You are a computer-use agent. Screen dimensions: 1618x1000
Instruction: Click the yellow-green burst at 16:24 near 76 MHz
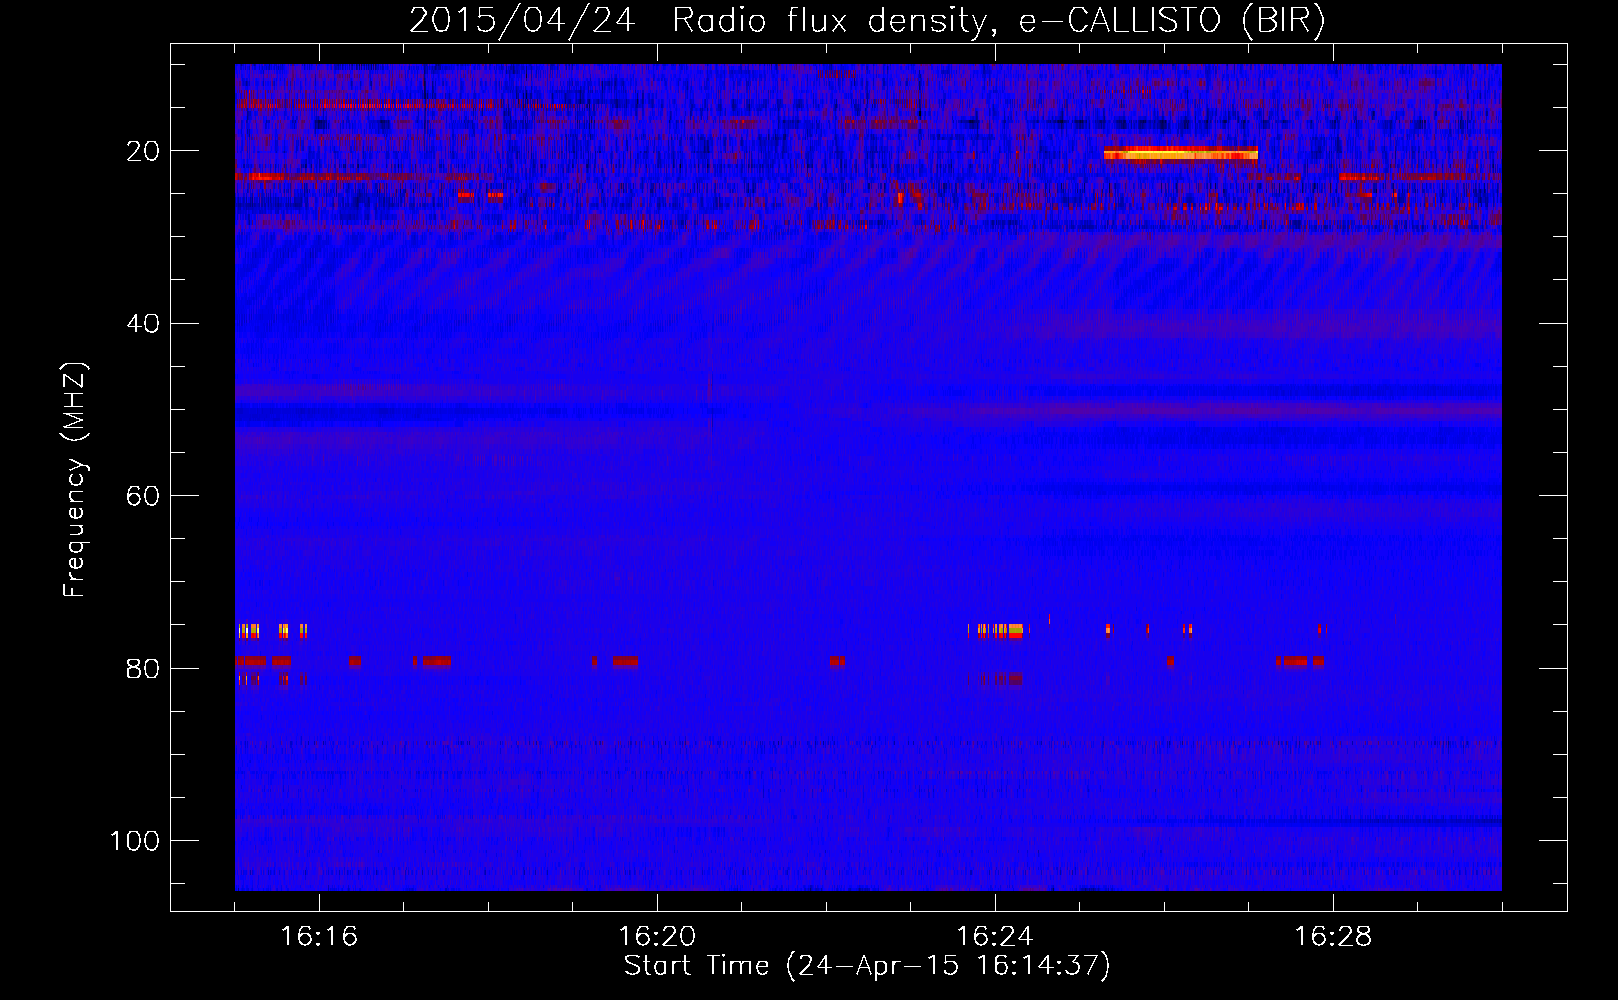[x=1015, y=630]
